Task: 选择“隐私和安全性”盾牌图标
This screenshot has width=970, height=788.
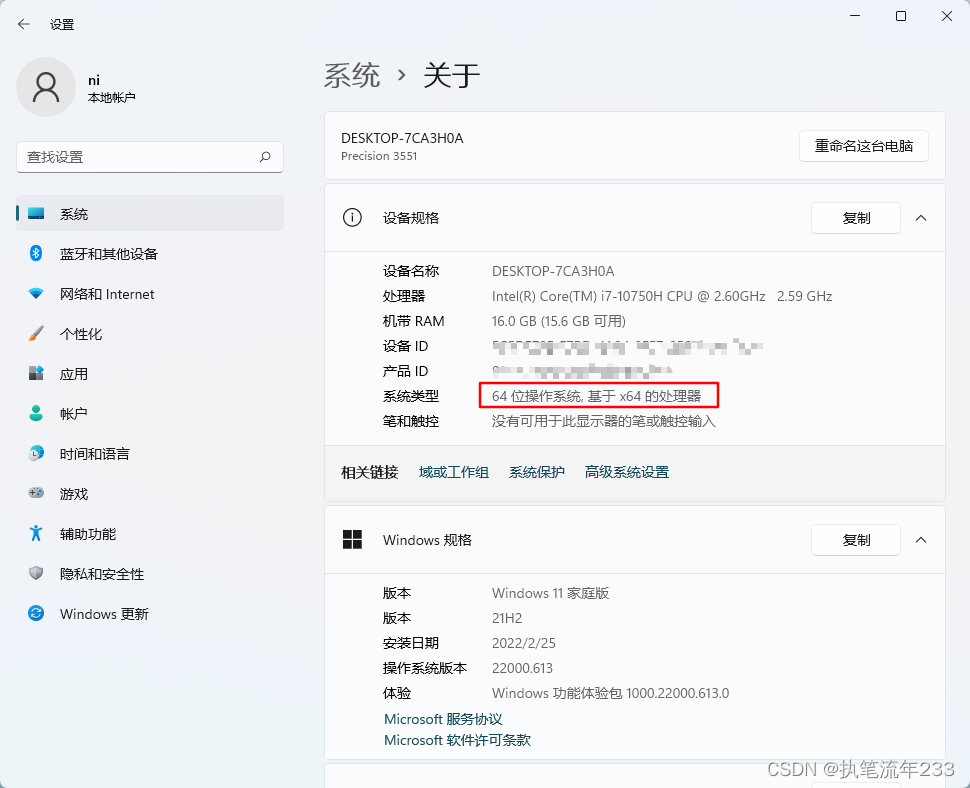Action: coord(36,574)
